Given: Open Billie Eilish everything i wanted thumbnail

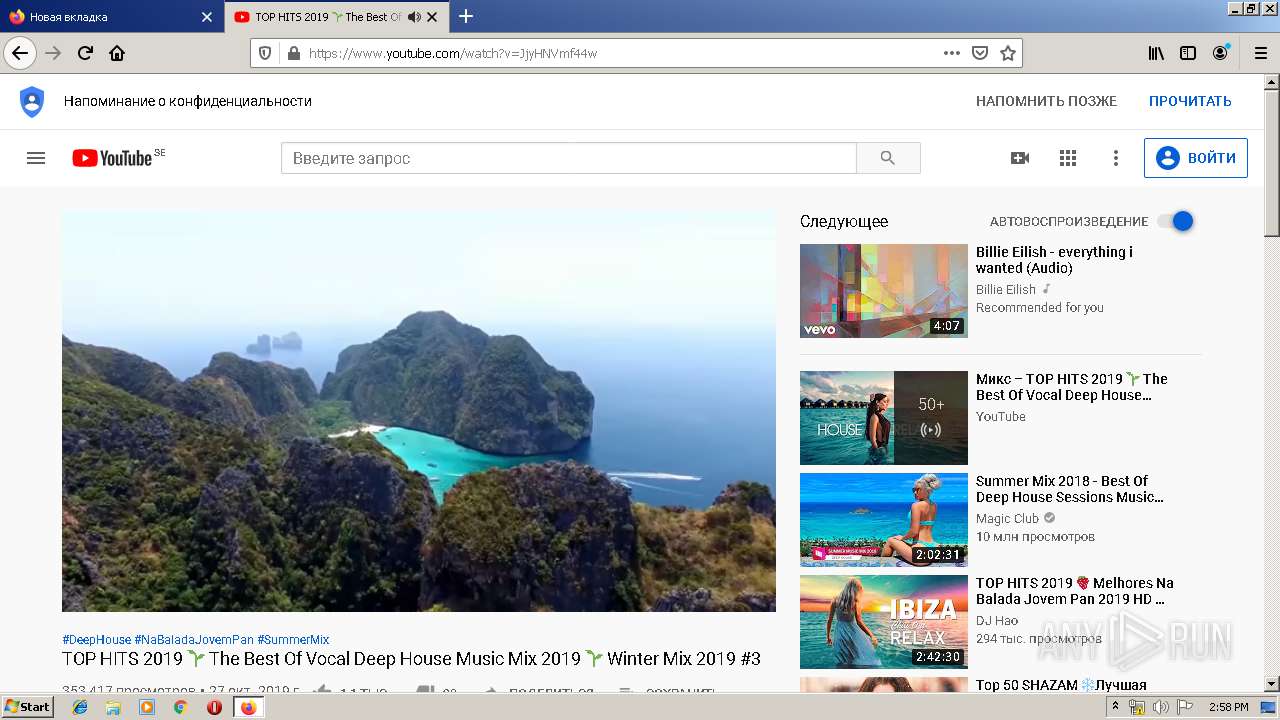Looking at the screenshot, I should (884, 291).
